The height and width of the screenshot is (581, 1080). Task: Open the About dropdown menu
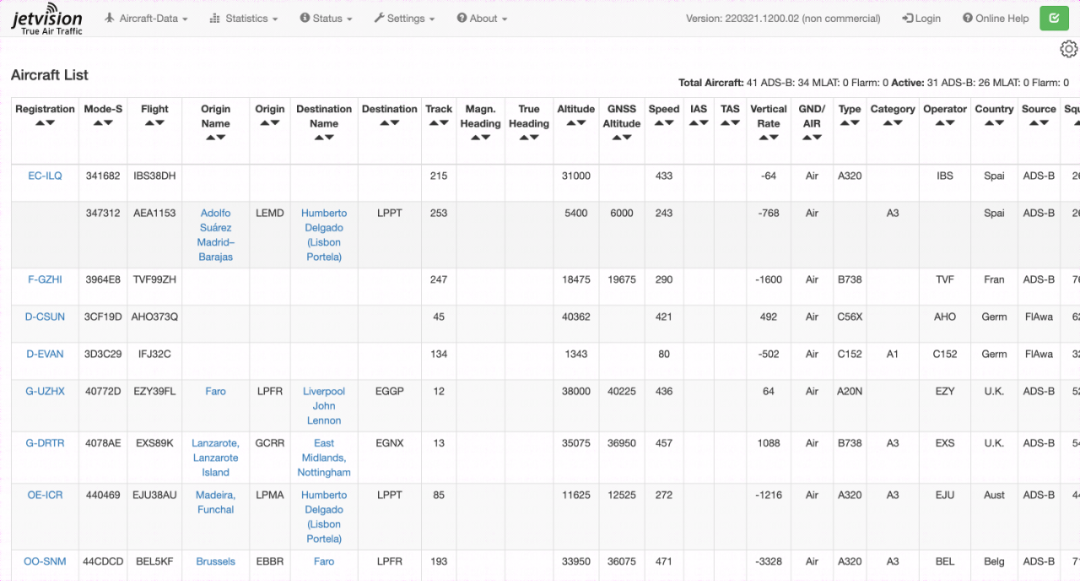tap(482, 19)
